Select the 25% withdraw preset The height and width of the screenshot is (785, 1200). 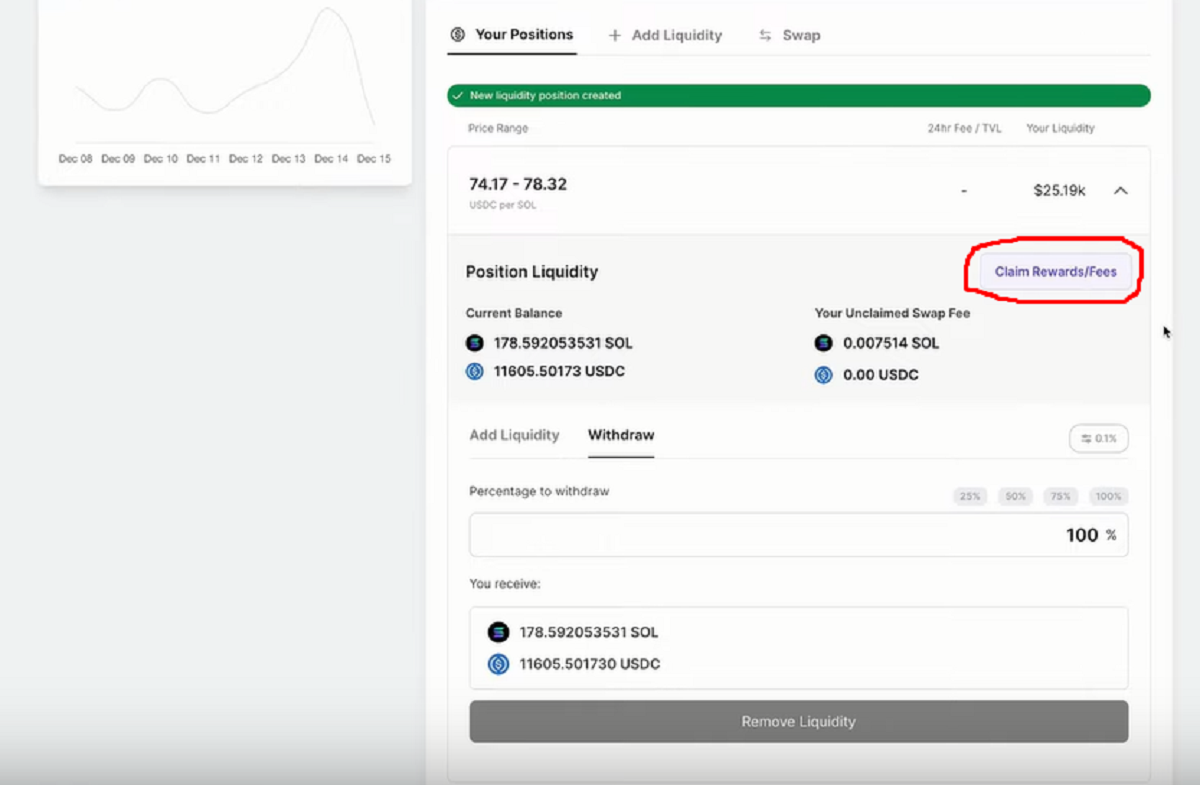coord(969,495)
